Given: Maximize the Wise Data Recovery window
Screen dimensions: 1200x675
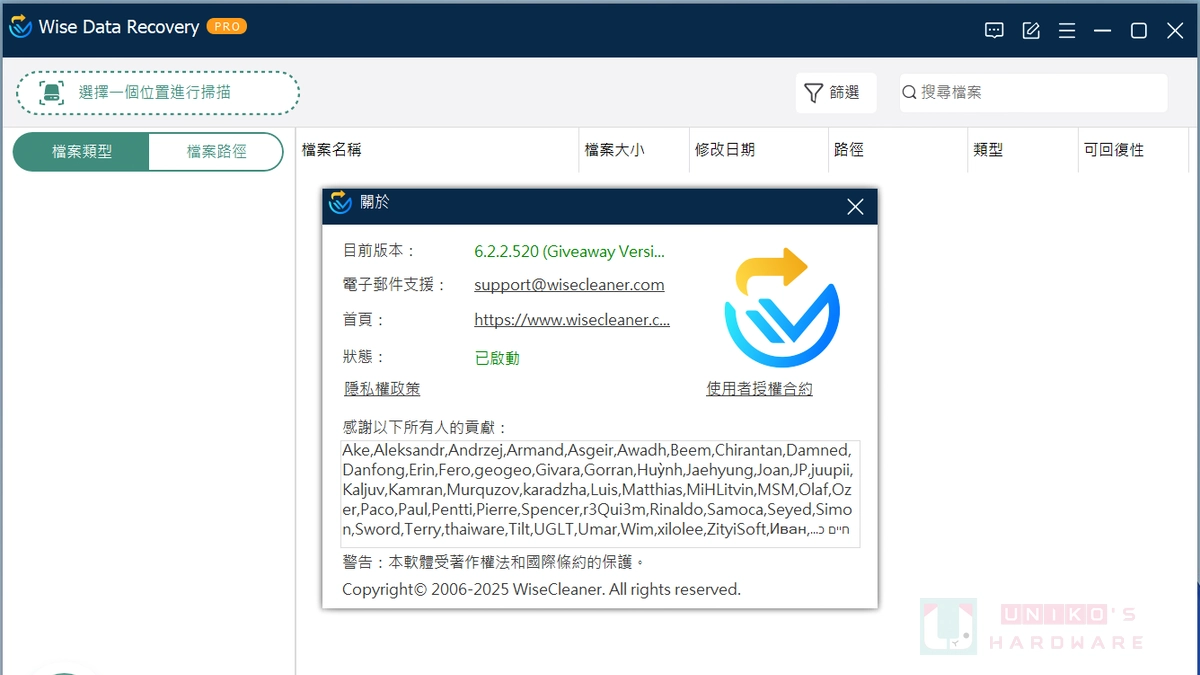Looking at the screenshot, I should pos(1139,31).
